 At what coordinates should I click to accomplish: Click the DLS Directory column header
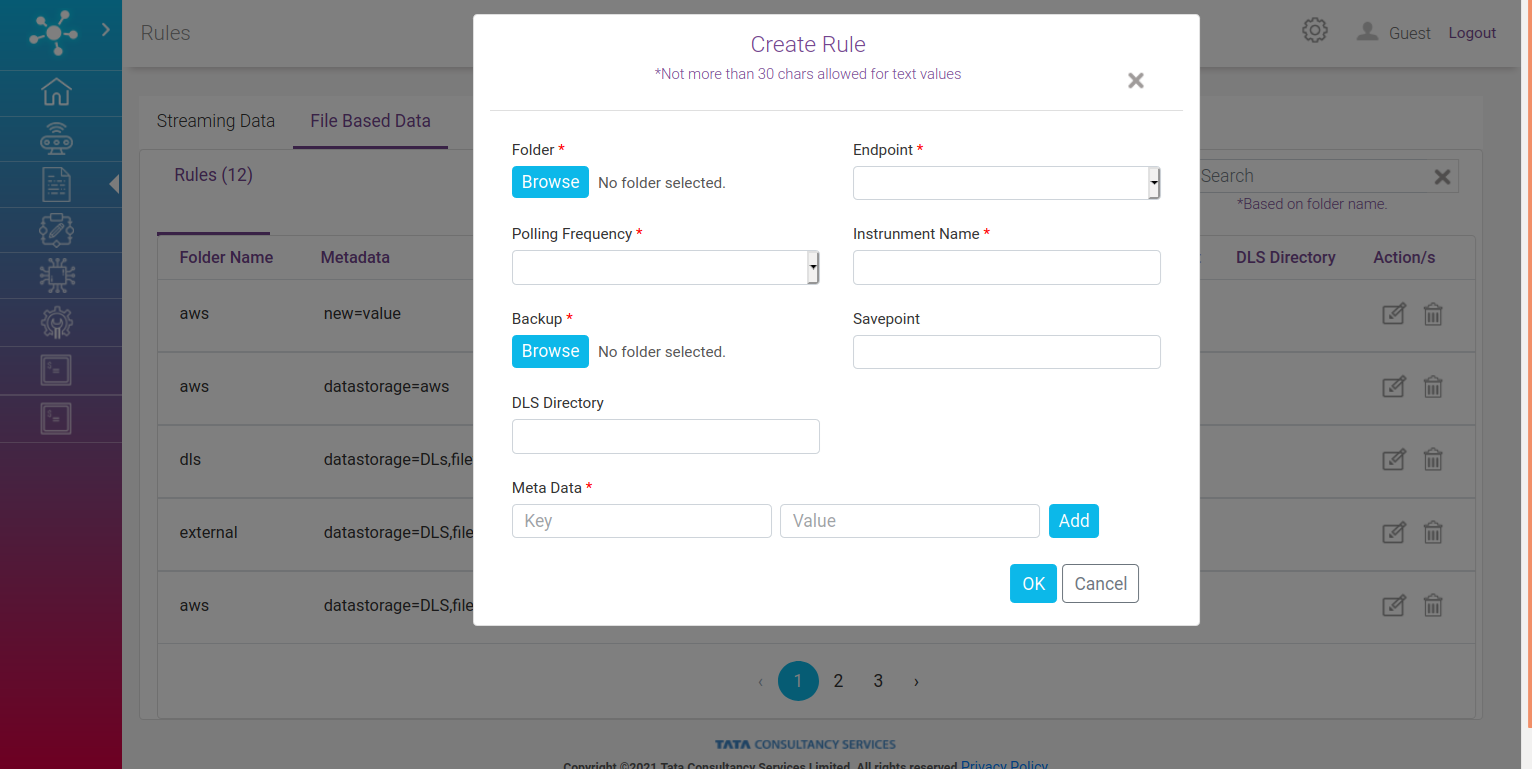click(x=1285, y=257)
